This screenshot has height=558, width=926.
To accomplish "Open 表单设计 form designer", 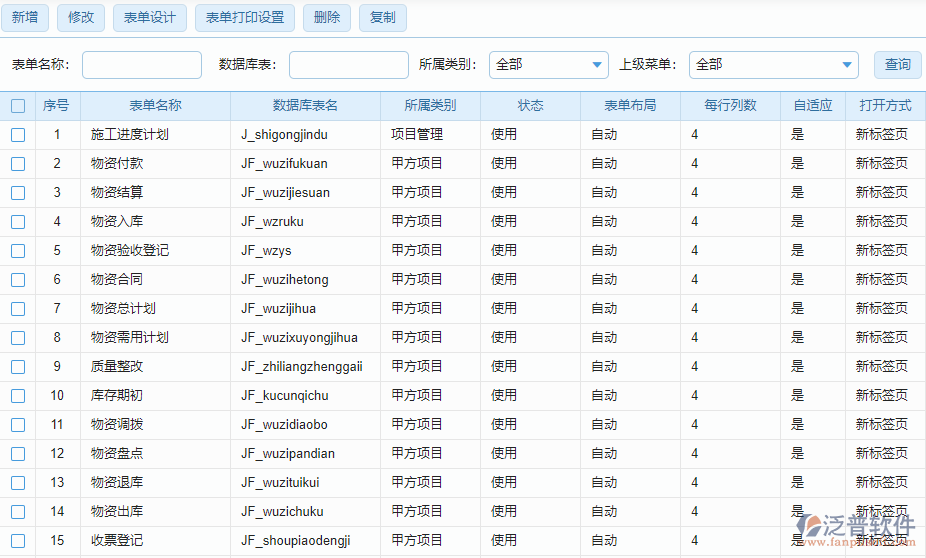I will tap(149, 18).
